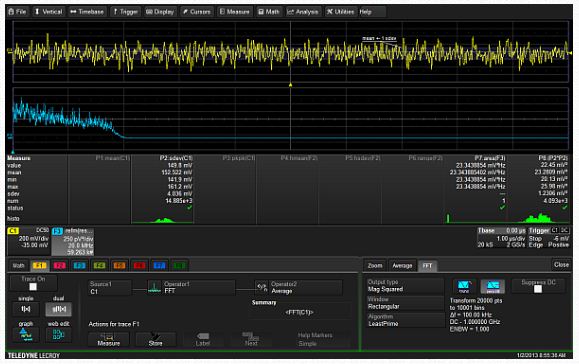Click the Measure action for trace F1
This screenshot has height=364, width=579.
(109, 340)
